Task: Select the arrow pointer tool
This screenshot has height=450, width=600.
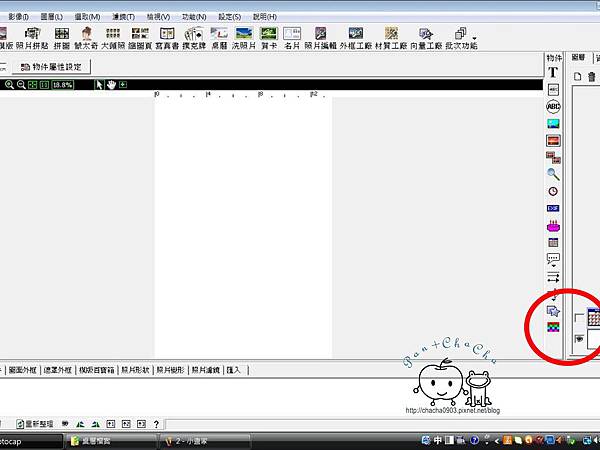Action: coord(99,85)
